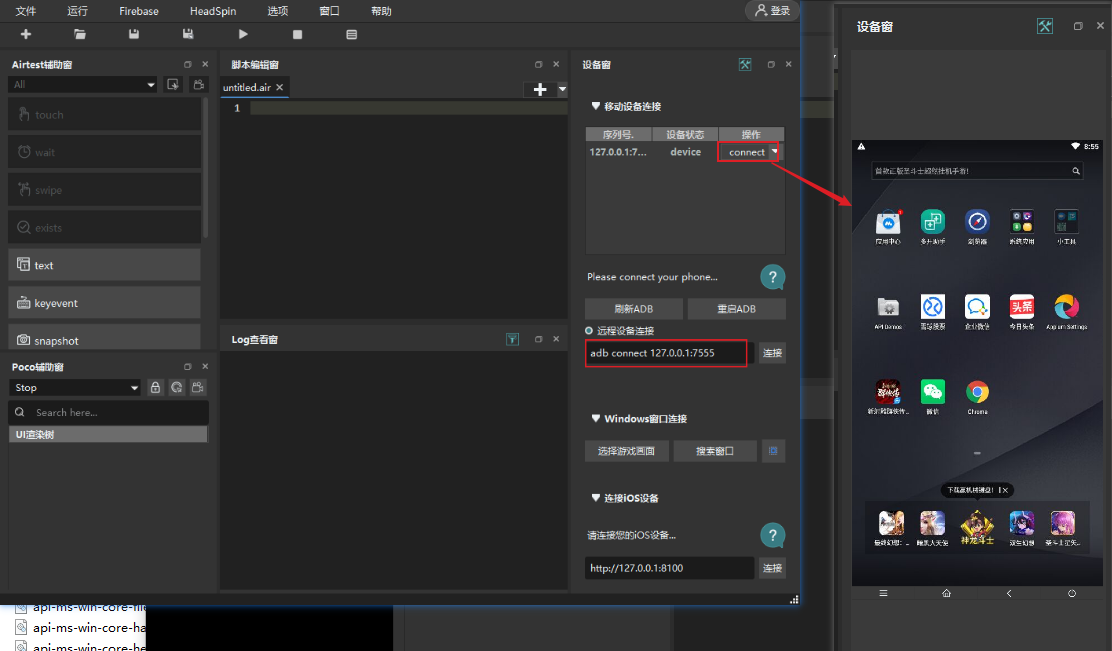This screenshot has height=651, width=1112.
Task: Open the 运行 menu
Action: tap(77, 11)
